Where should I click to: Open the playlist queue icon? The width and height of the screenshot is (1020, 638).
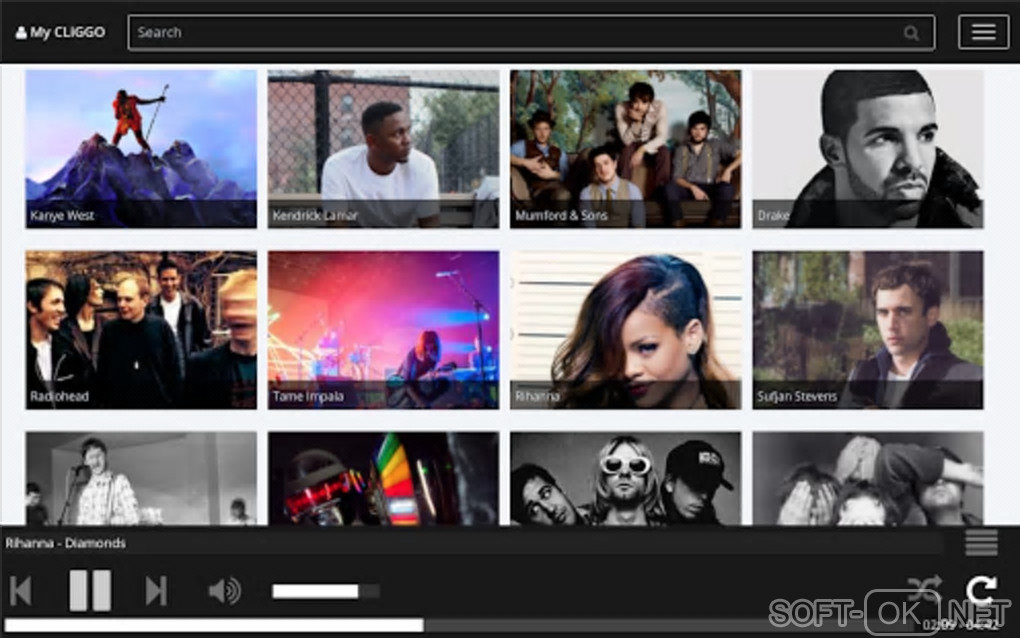982,542
